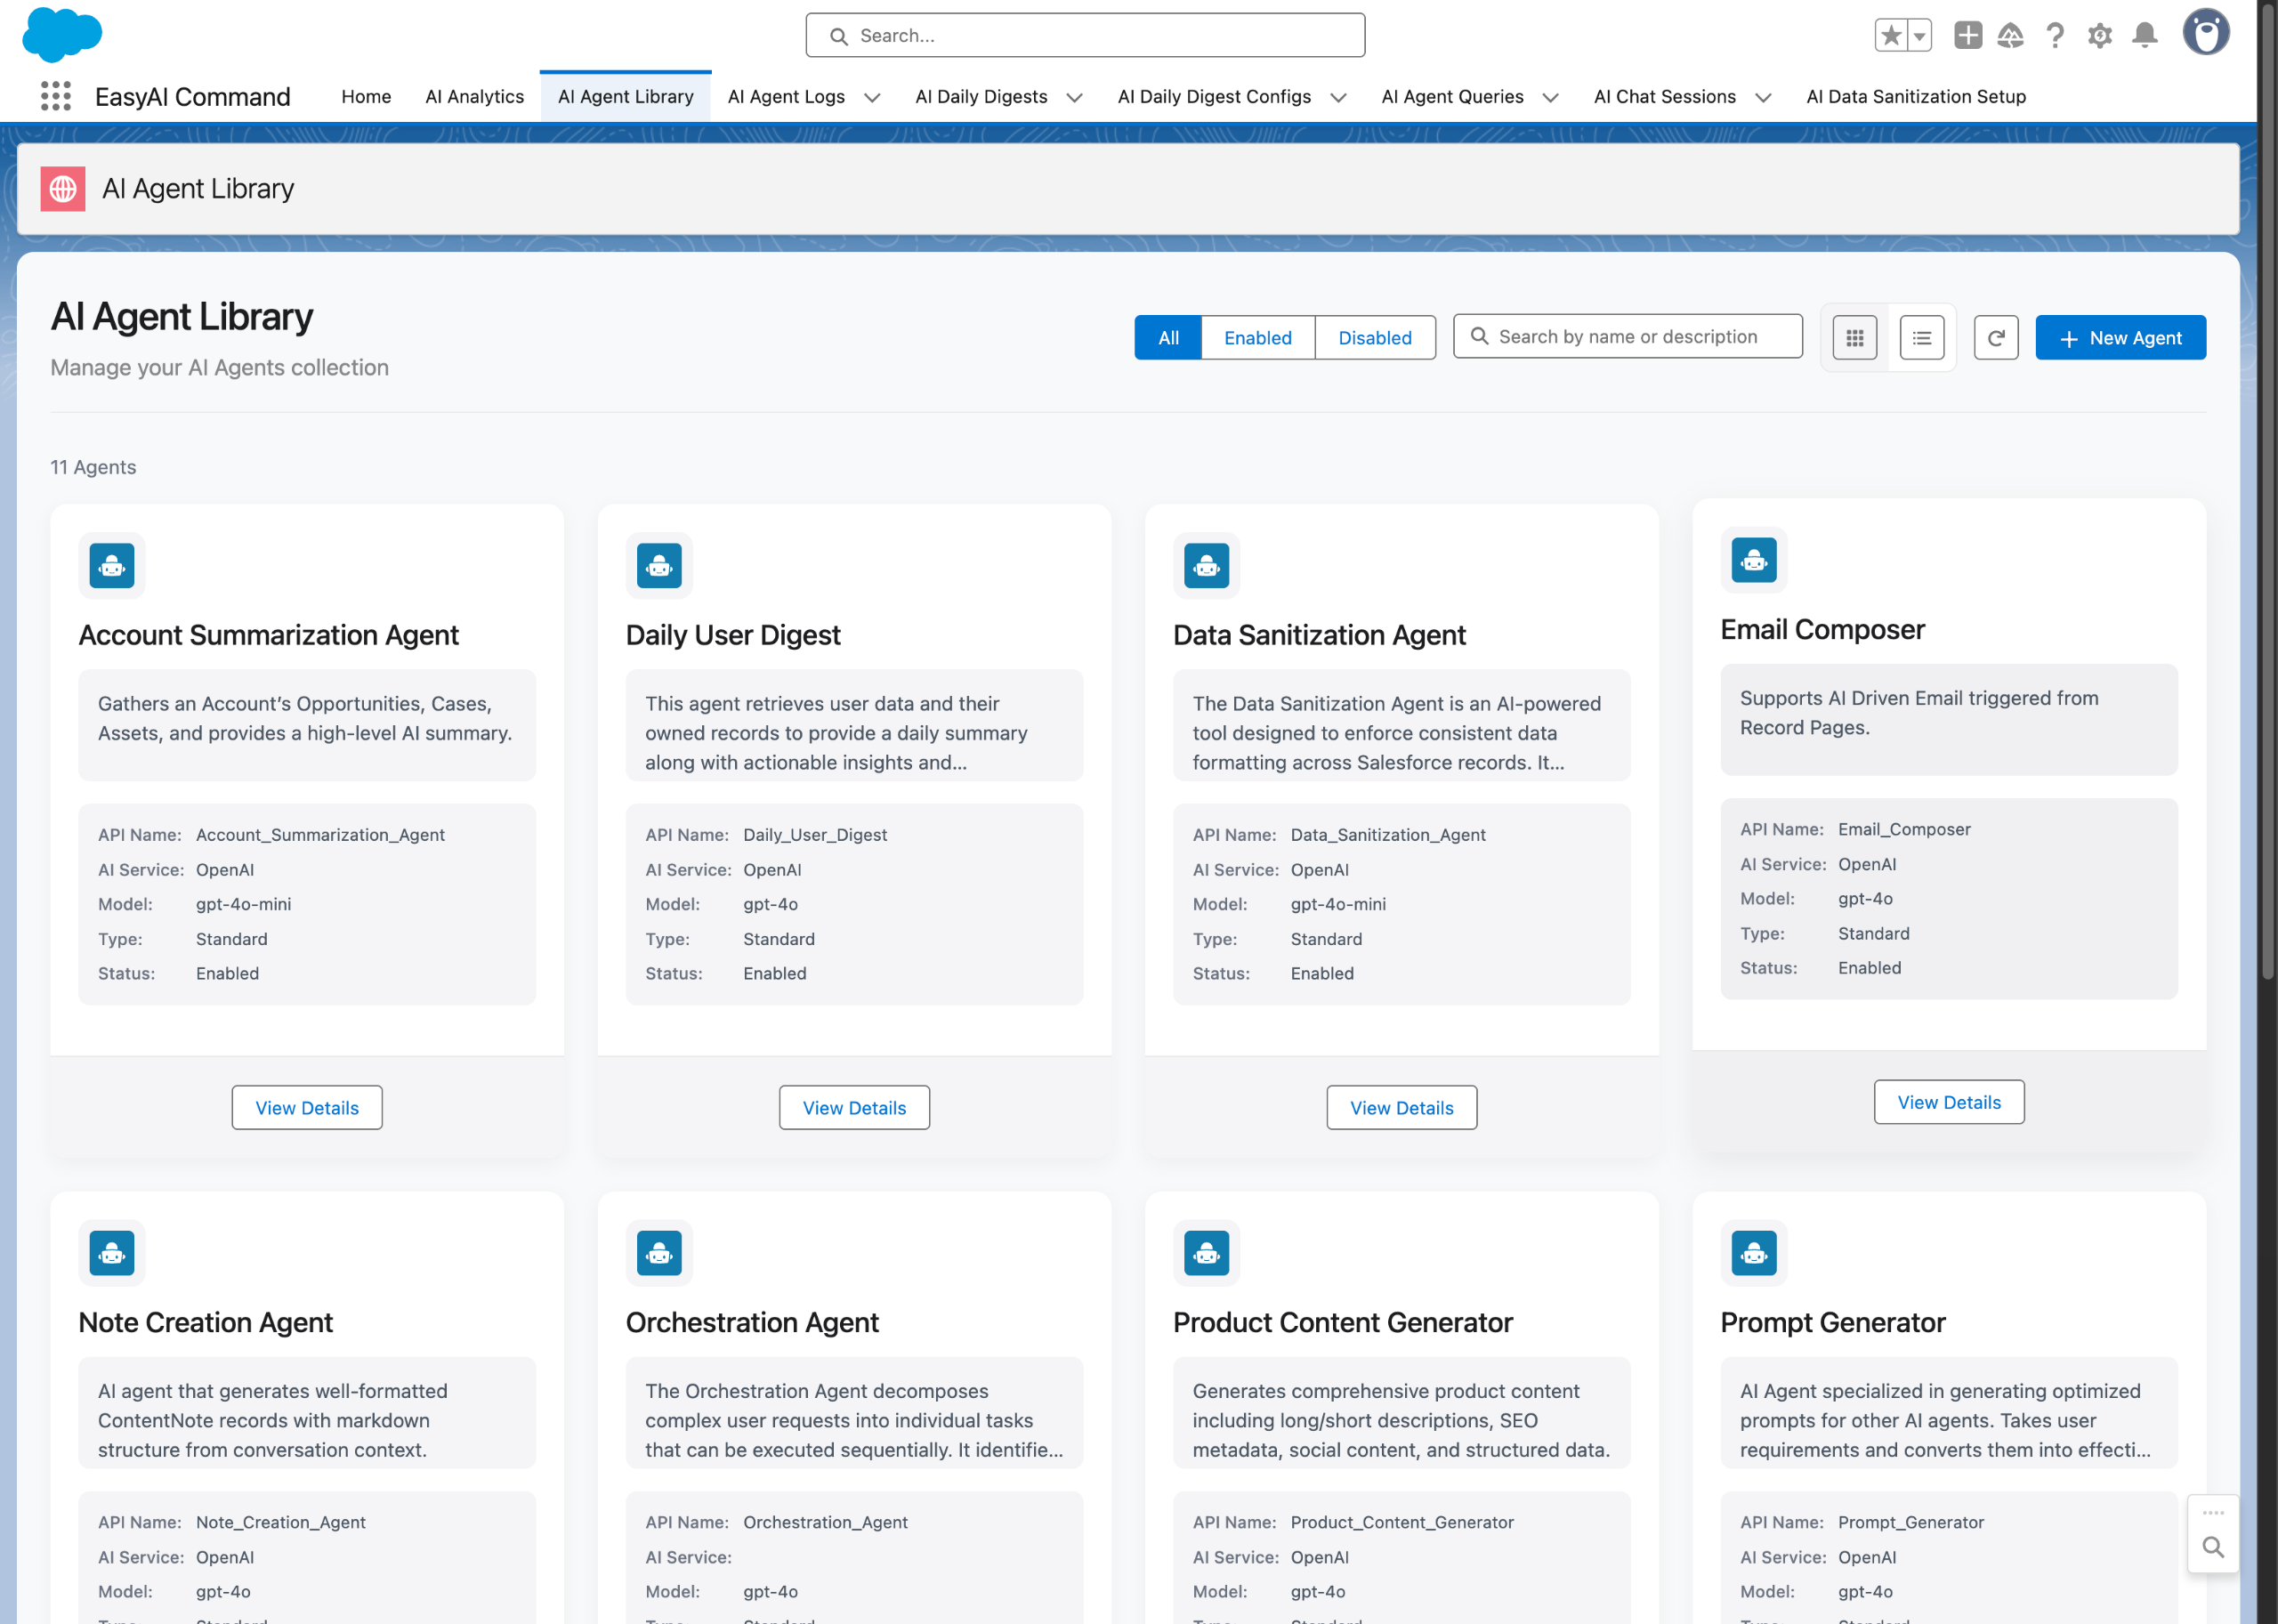Expand AI Daily Digests tab dropdown
Image resolution: width=2278 pixels, height=1624 pixels.
1074,97
